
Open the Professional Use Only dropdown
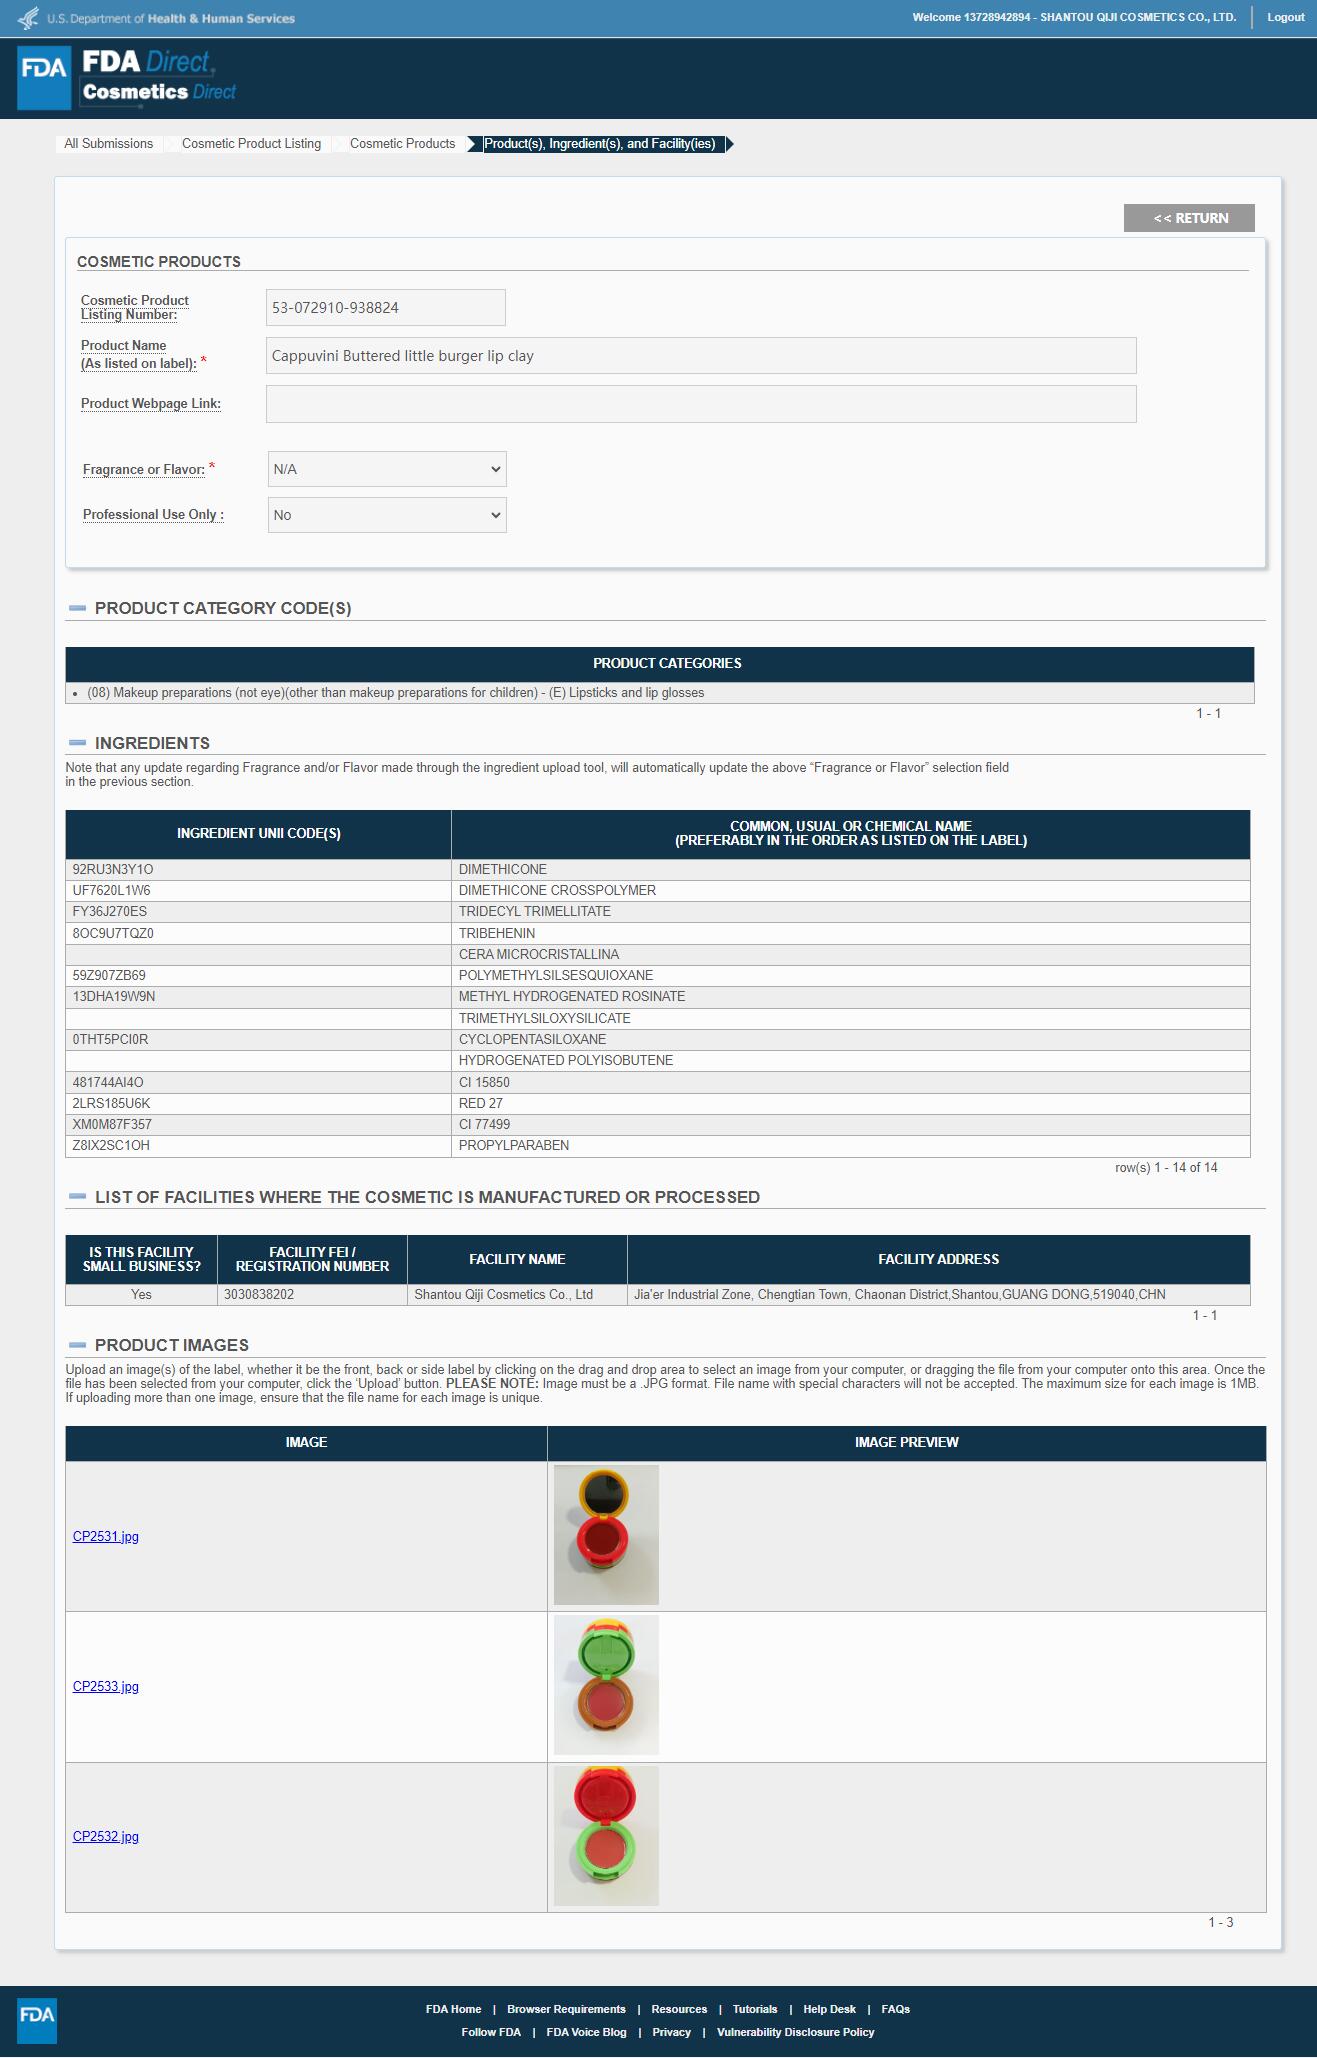pos(387,515)
